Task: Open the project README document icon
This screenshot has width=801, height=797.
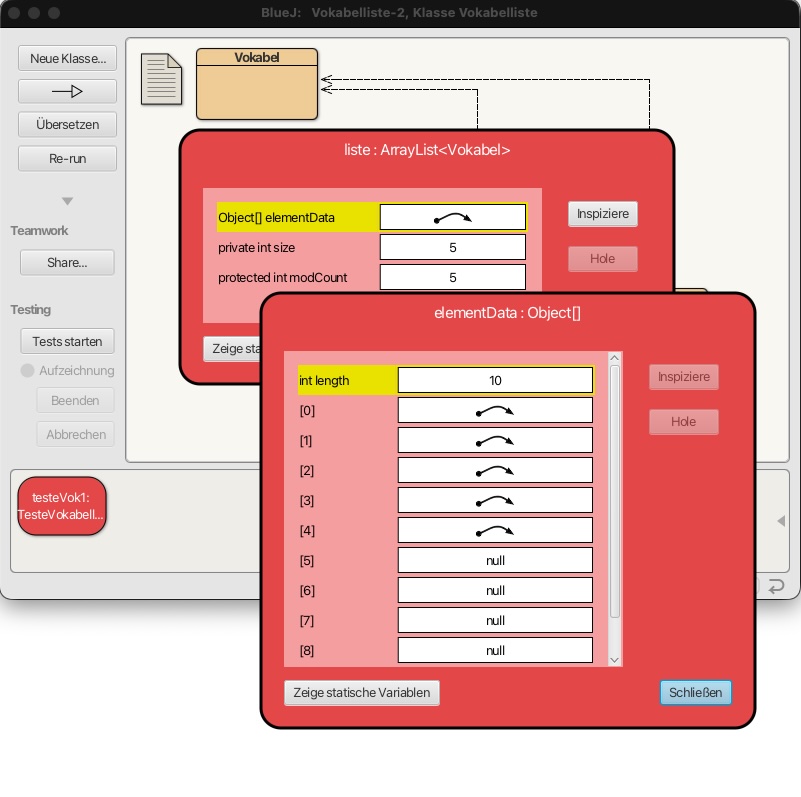Action: [161, 79]
